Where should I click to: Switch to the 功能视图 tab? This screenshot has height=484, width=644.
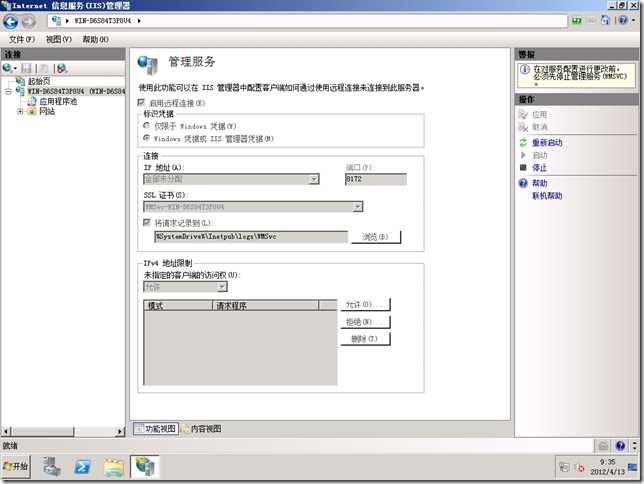tap(156, 429)
